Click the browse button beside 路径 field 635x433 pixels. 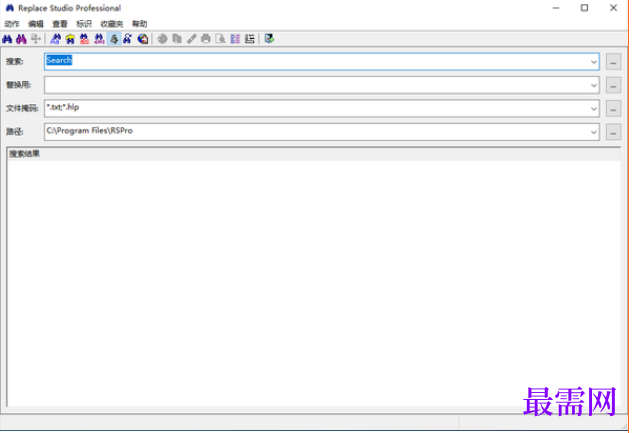(614, 132)
